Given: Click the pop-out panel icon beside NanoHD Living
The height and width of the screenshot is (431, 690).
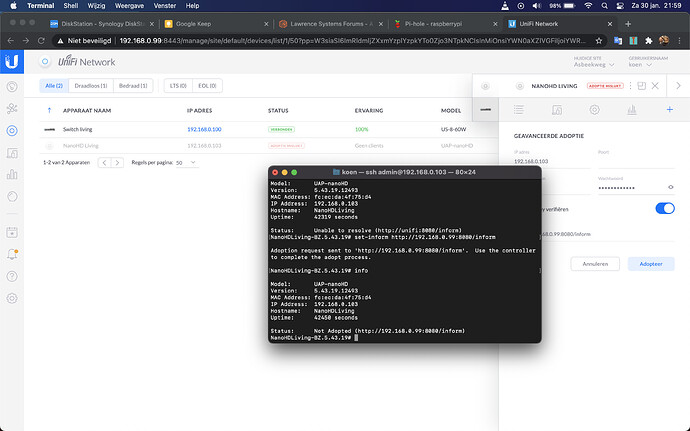Looking at the screenshot, I should pyautogui.click(x=642, y=86).
